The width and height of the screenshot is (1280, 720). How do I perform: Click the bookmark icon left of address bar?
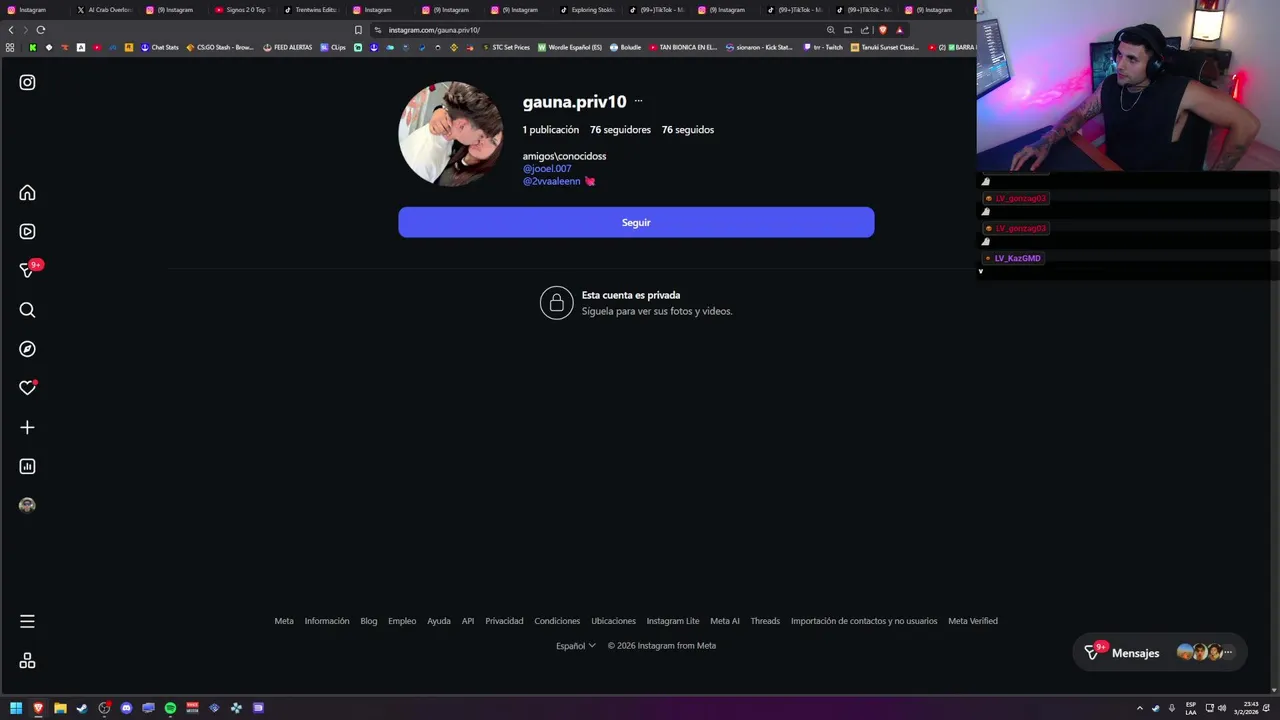(x=358, y=30)
